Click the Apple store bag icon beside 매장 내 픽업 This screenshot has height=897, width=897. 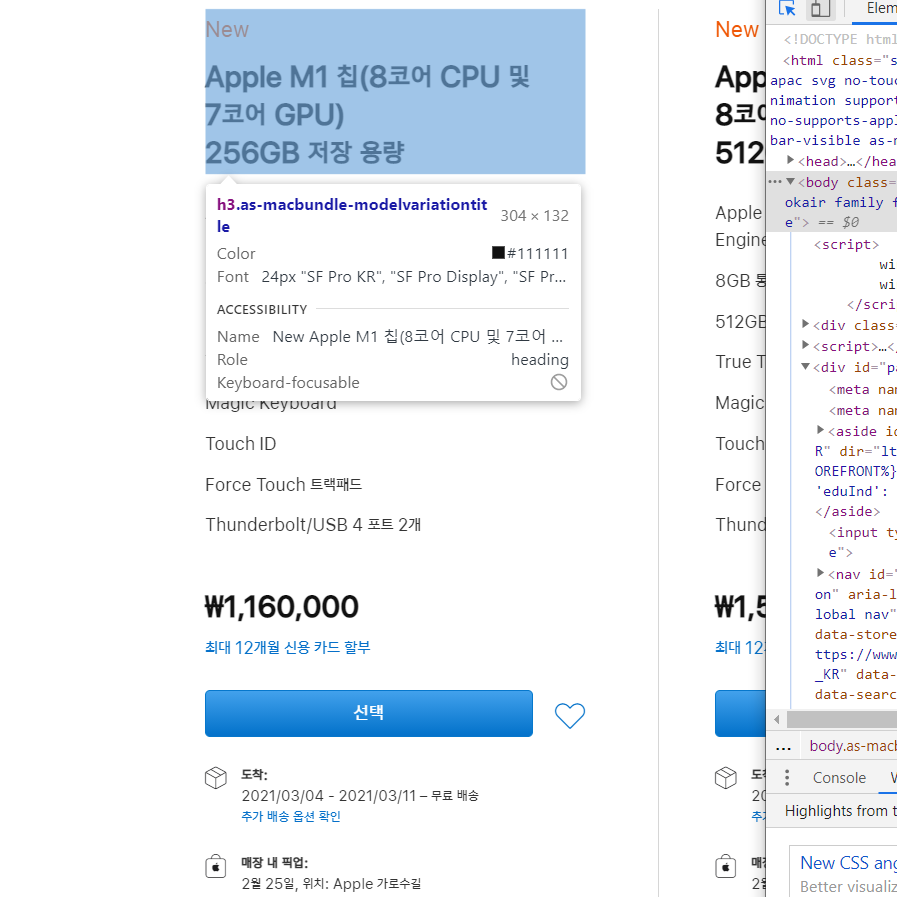216,866
